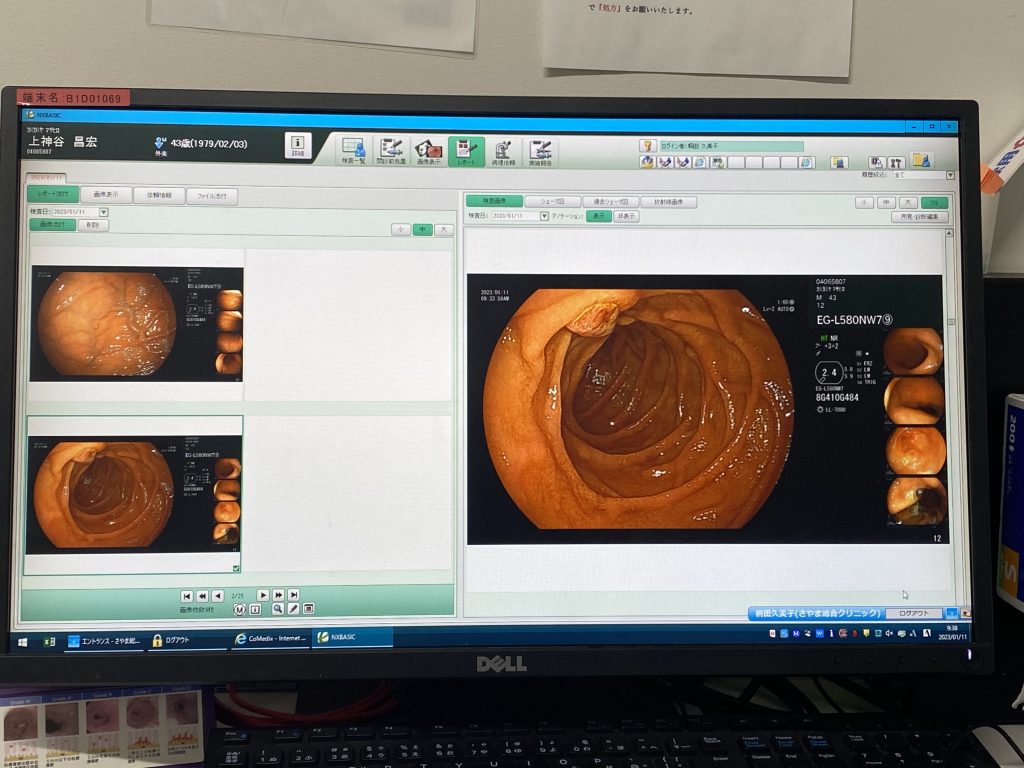The width and height of the screenshot is (1024, 768).
Task: Click the folder-with-user icon at far right of the toolbar
Action: (921, 161)
